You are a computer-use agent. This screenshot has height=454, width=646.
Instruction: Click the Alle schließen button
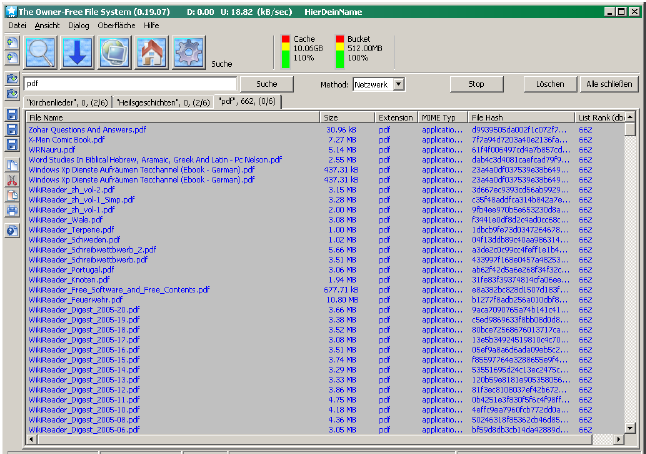(x=609, y=85)
